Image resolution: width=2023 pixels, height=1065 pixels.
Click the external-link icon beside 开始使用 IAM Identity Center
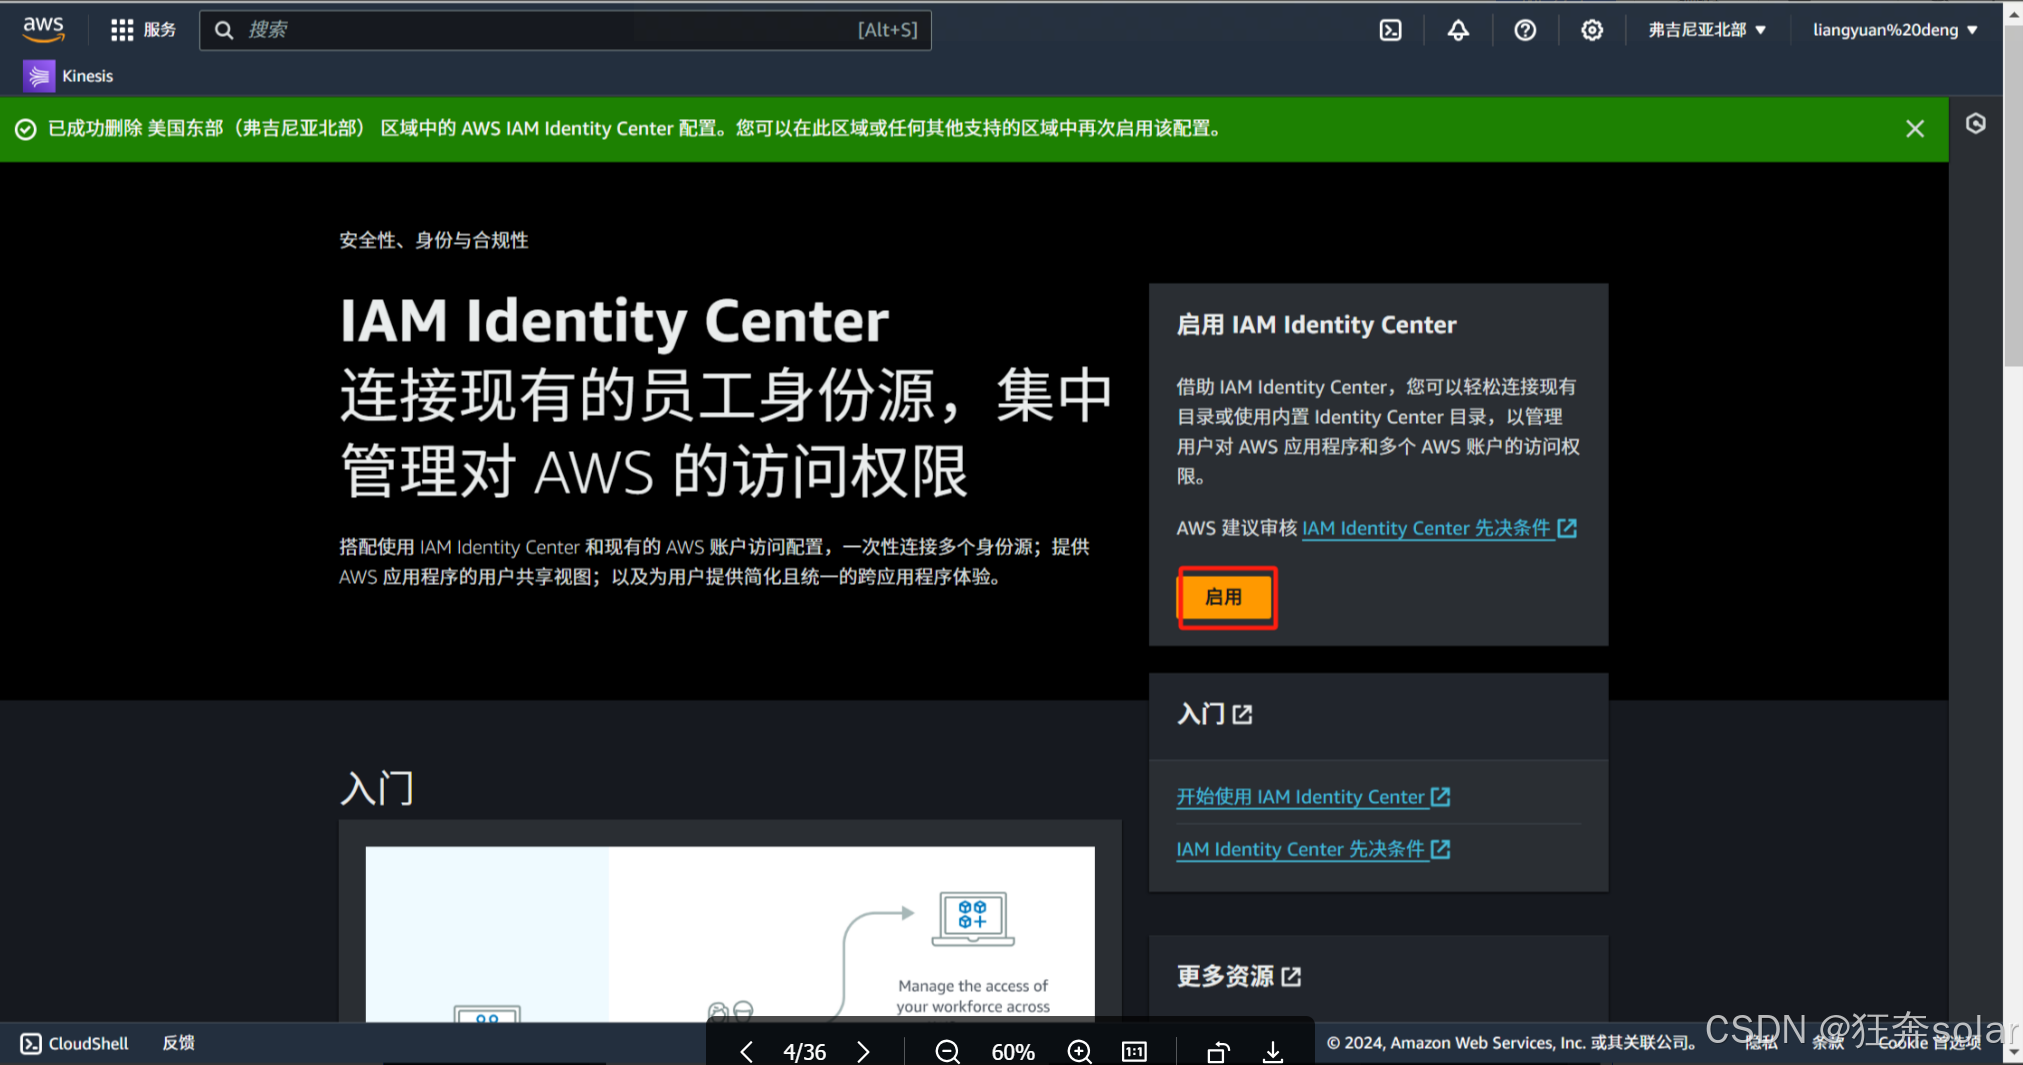(1441, 797)
